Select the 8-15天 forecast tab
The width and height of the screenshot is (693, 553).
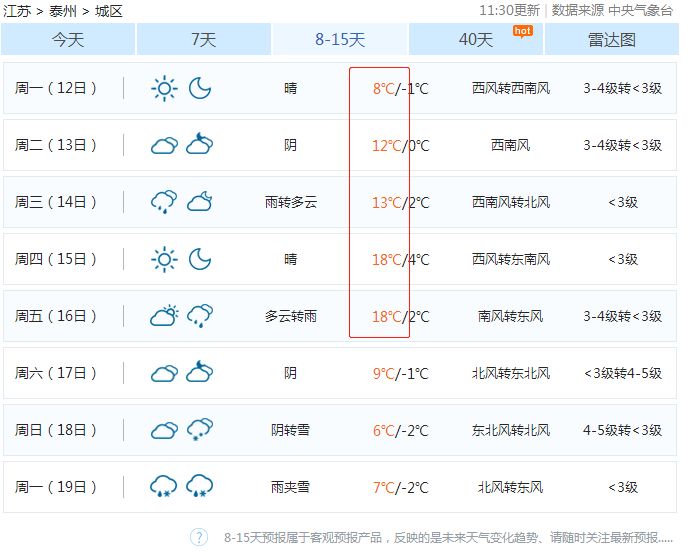coord(340,40)
